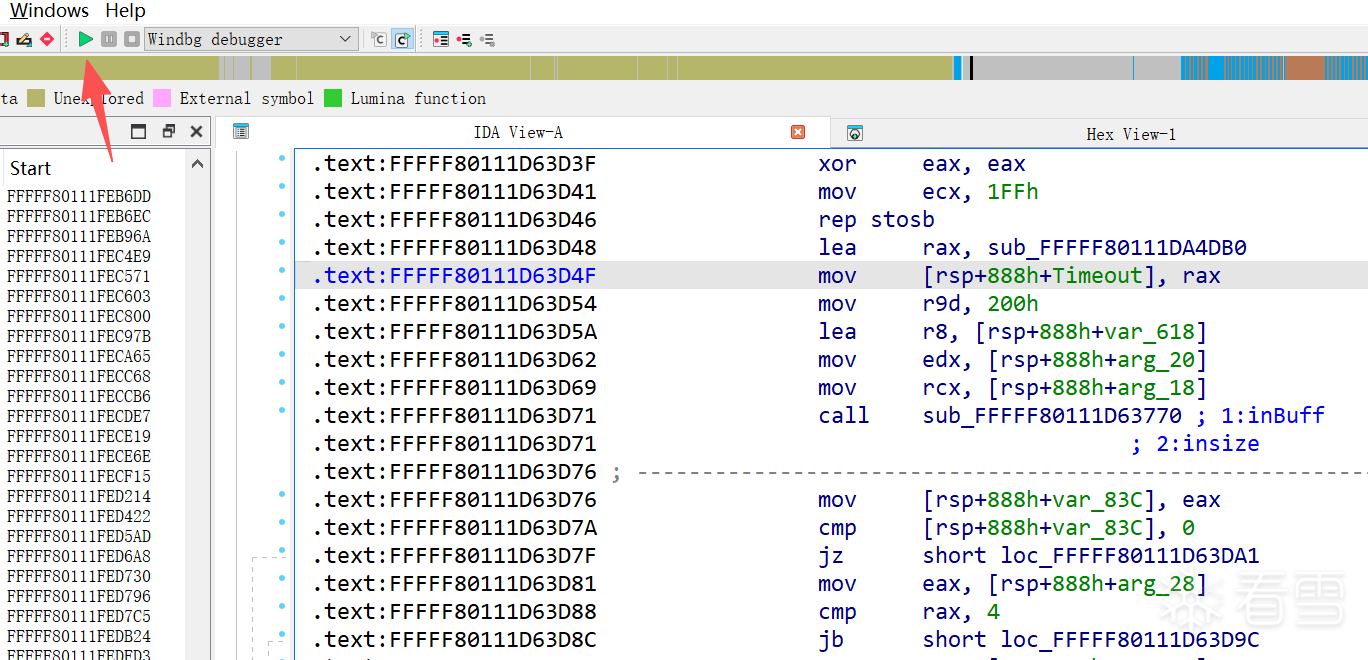Viewport: 1368px width, 660px height.
Task: Select function address FFFFF80111FECDE7 in list
Action: click(79, 416)
